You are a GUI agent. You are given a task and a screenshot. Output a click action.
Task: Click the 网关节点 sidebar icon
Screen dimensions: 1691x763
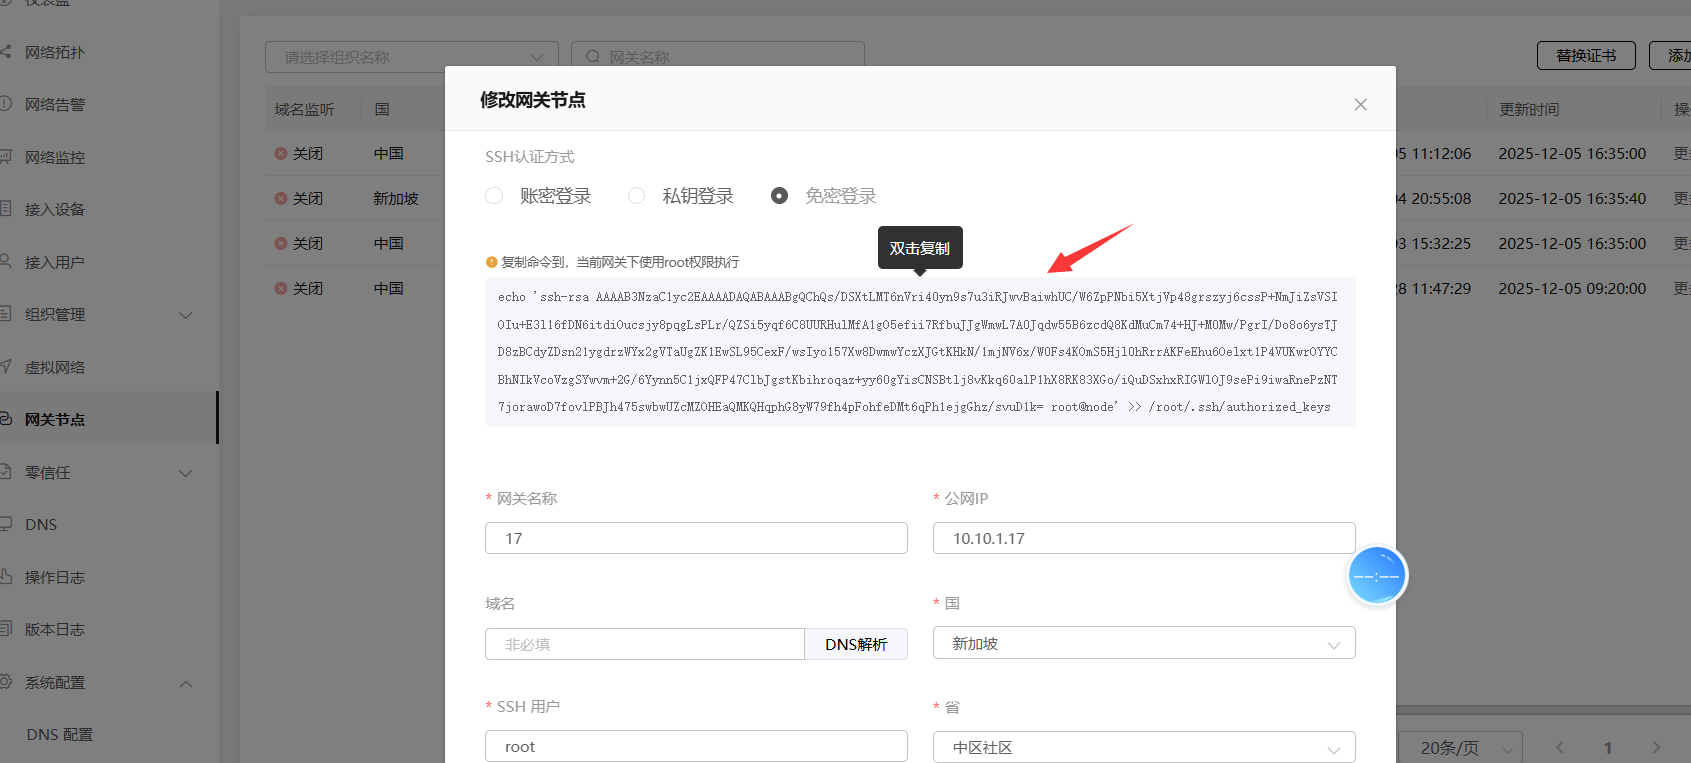(x=5, y=418)
